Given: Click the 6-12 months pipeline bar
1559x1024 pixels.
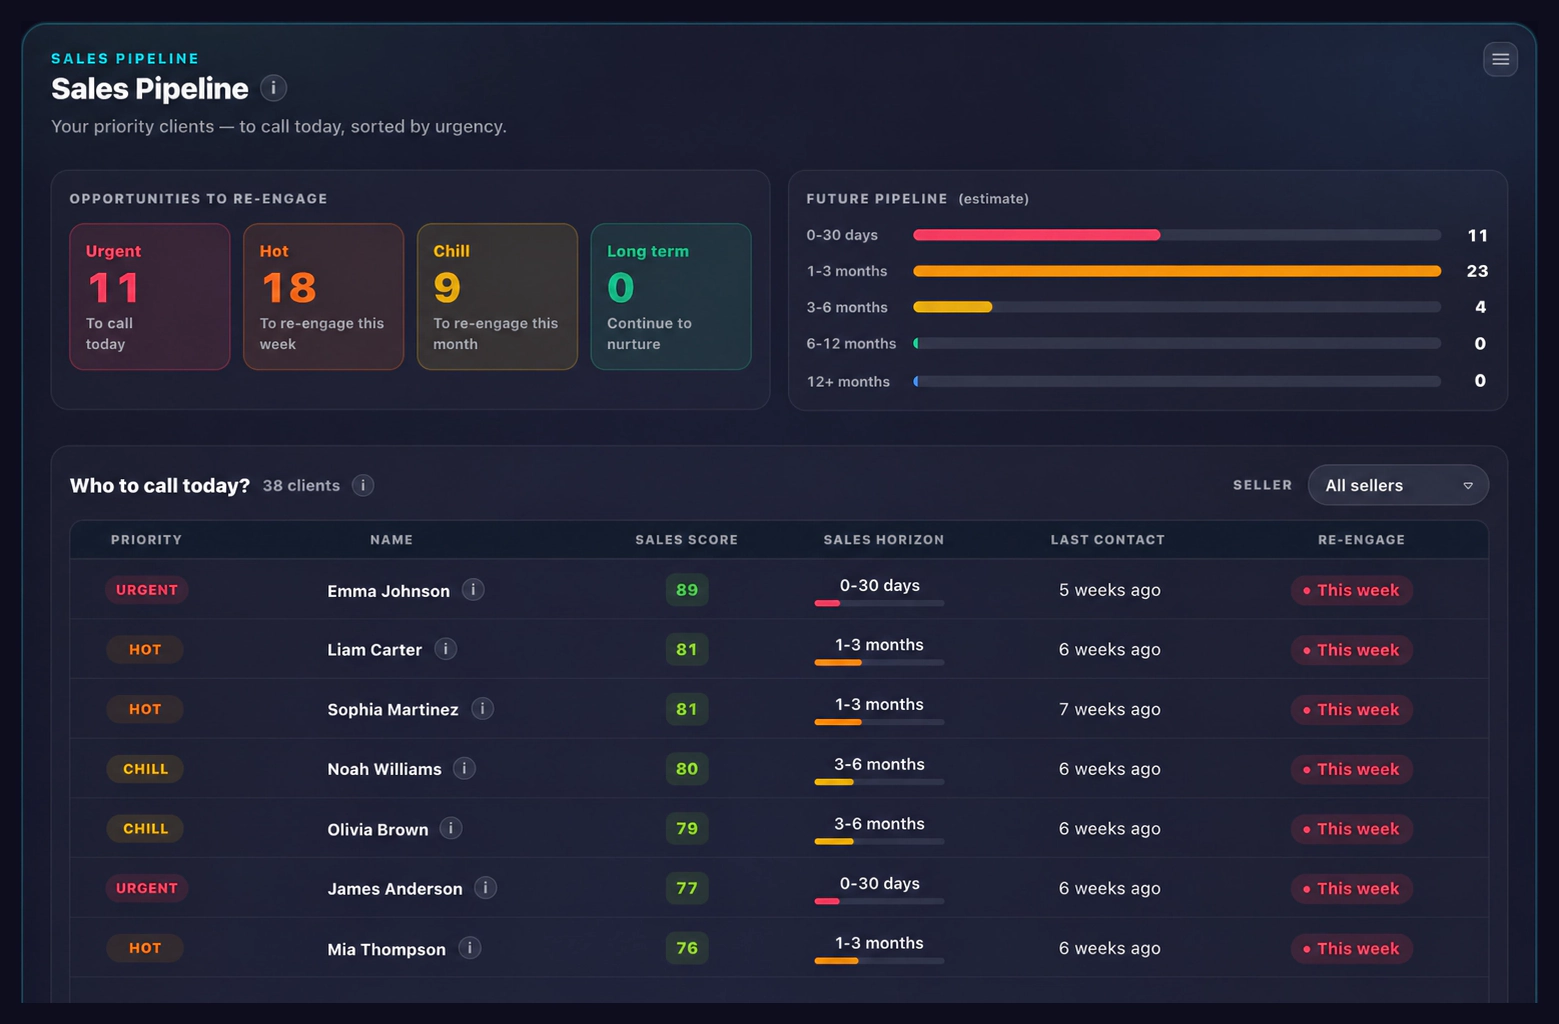Looking at the screenshot, I should point(1177,343).
